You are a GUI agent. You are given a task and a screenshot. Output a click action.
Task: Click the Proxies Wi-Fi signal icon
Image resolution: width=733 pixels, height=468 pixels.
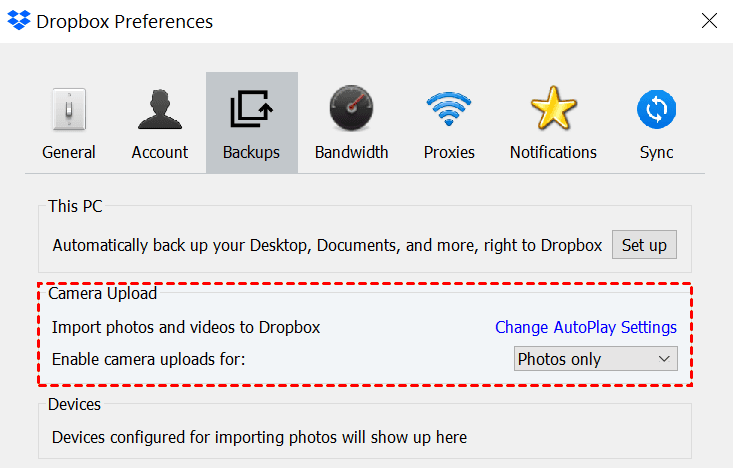[449, 110]
